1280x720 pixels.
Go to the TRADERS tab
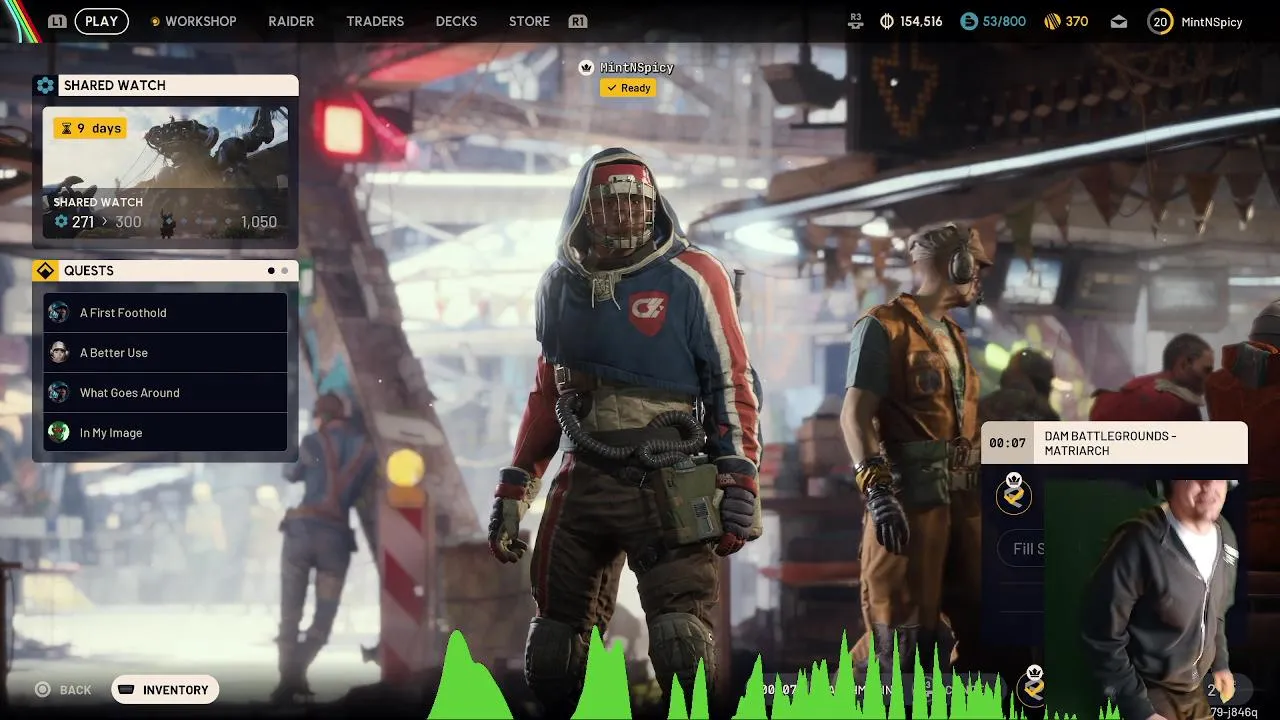(375, 21)
